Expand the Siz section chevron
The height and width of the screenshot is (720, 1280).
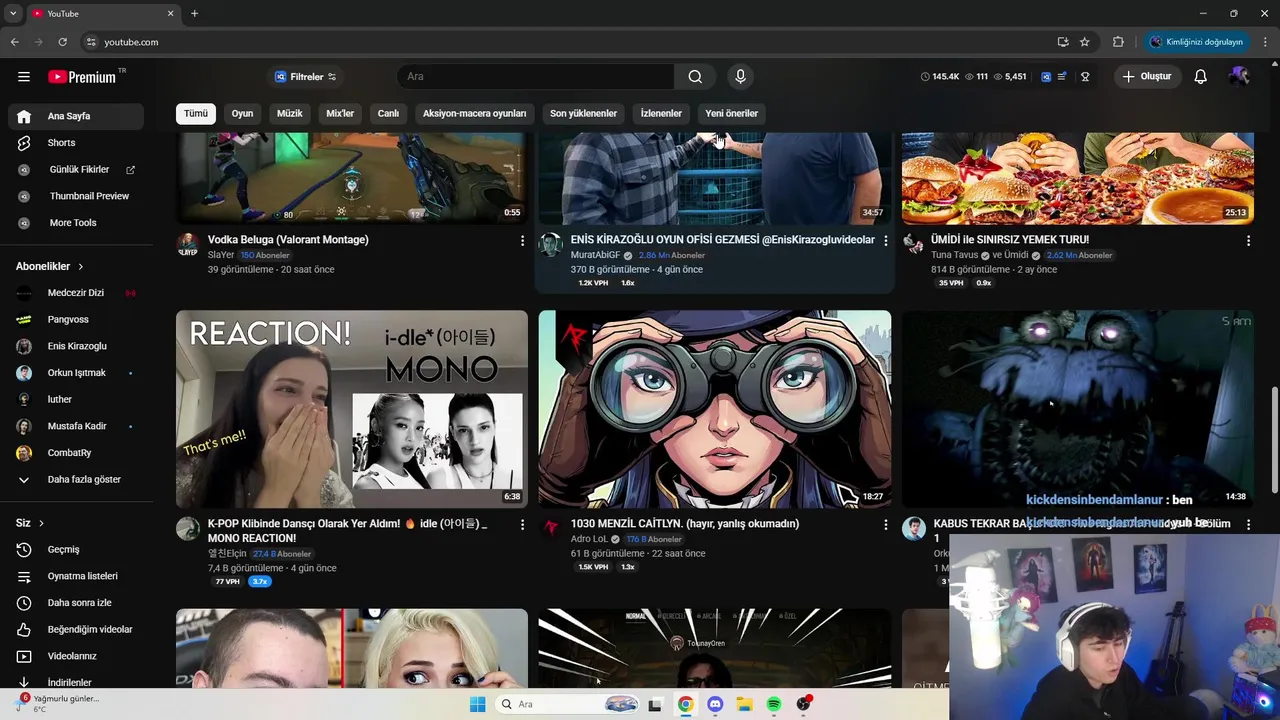pos(41,523)
